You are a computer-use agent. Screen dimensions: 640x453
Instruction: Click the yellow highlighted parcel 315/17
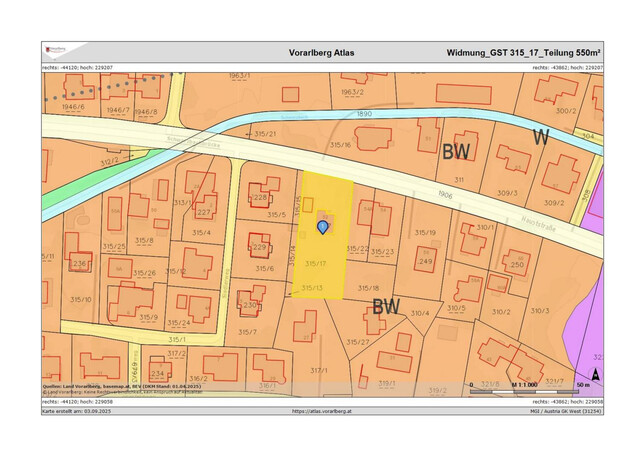tap(318, 262)
